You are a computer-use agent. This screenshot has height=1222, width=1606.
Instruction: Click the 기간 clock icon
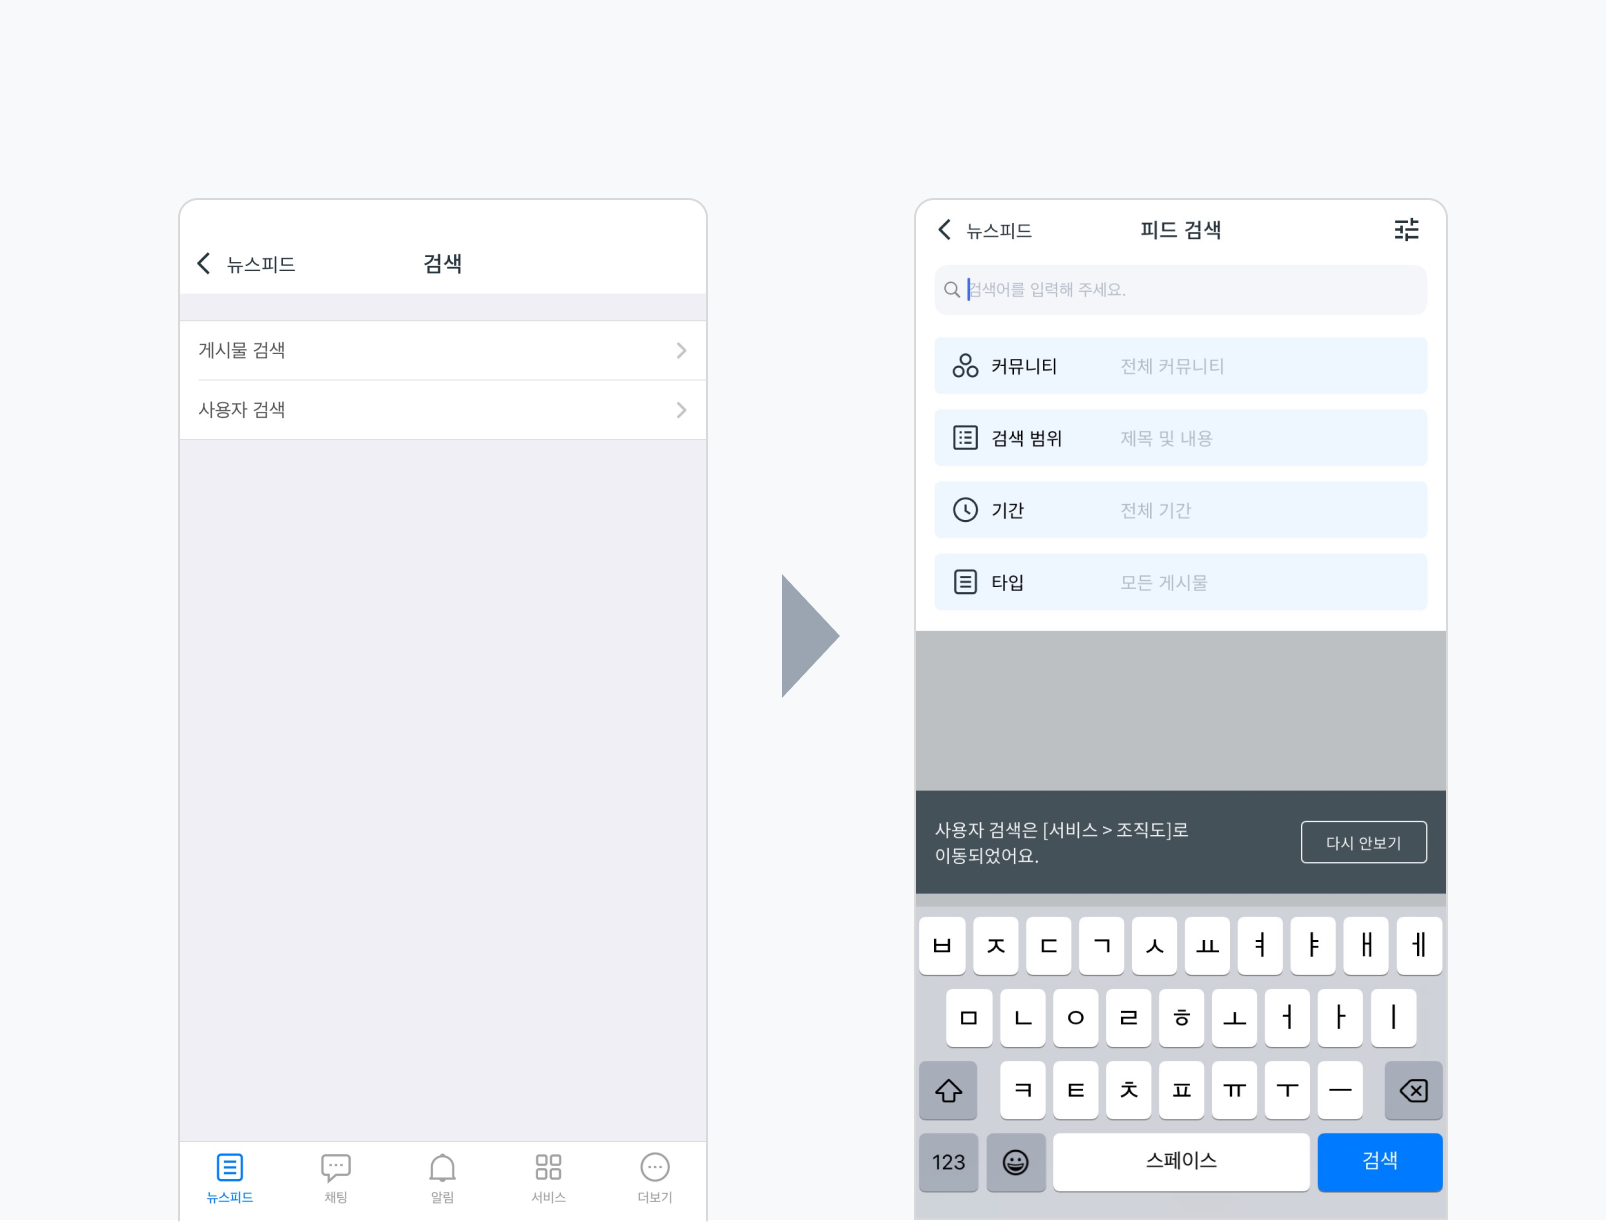[965, 510]
